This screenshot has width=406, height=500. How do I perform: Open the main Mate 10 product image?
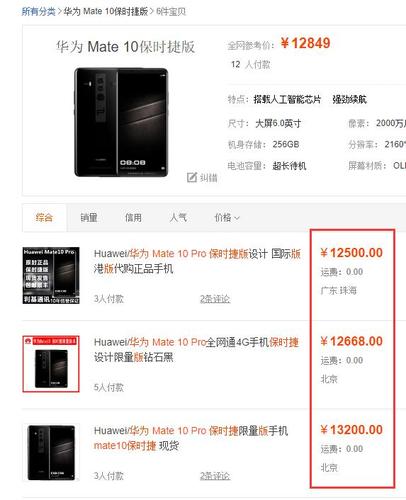point(121,122)
